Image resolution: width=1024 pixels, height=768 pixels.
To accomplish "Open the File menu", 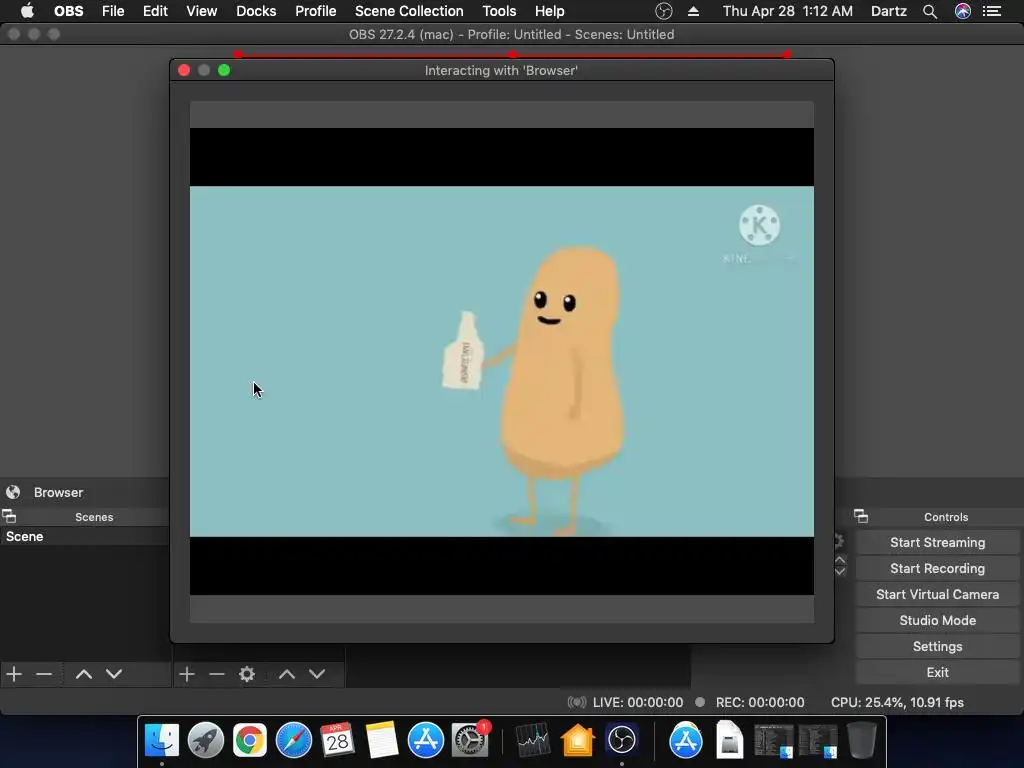I will point(113,11).
